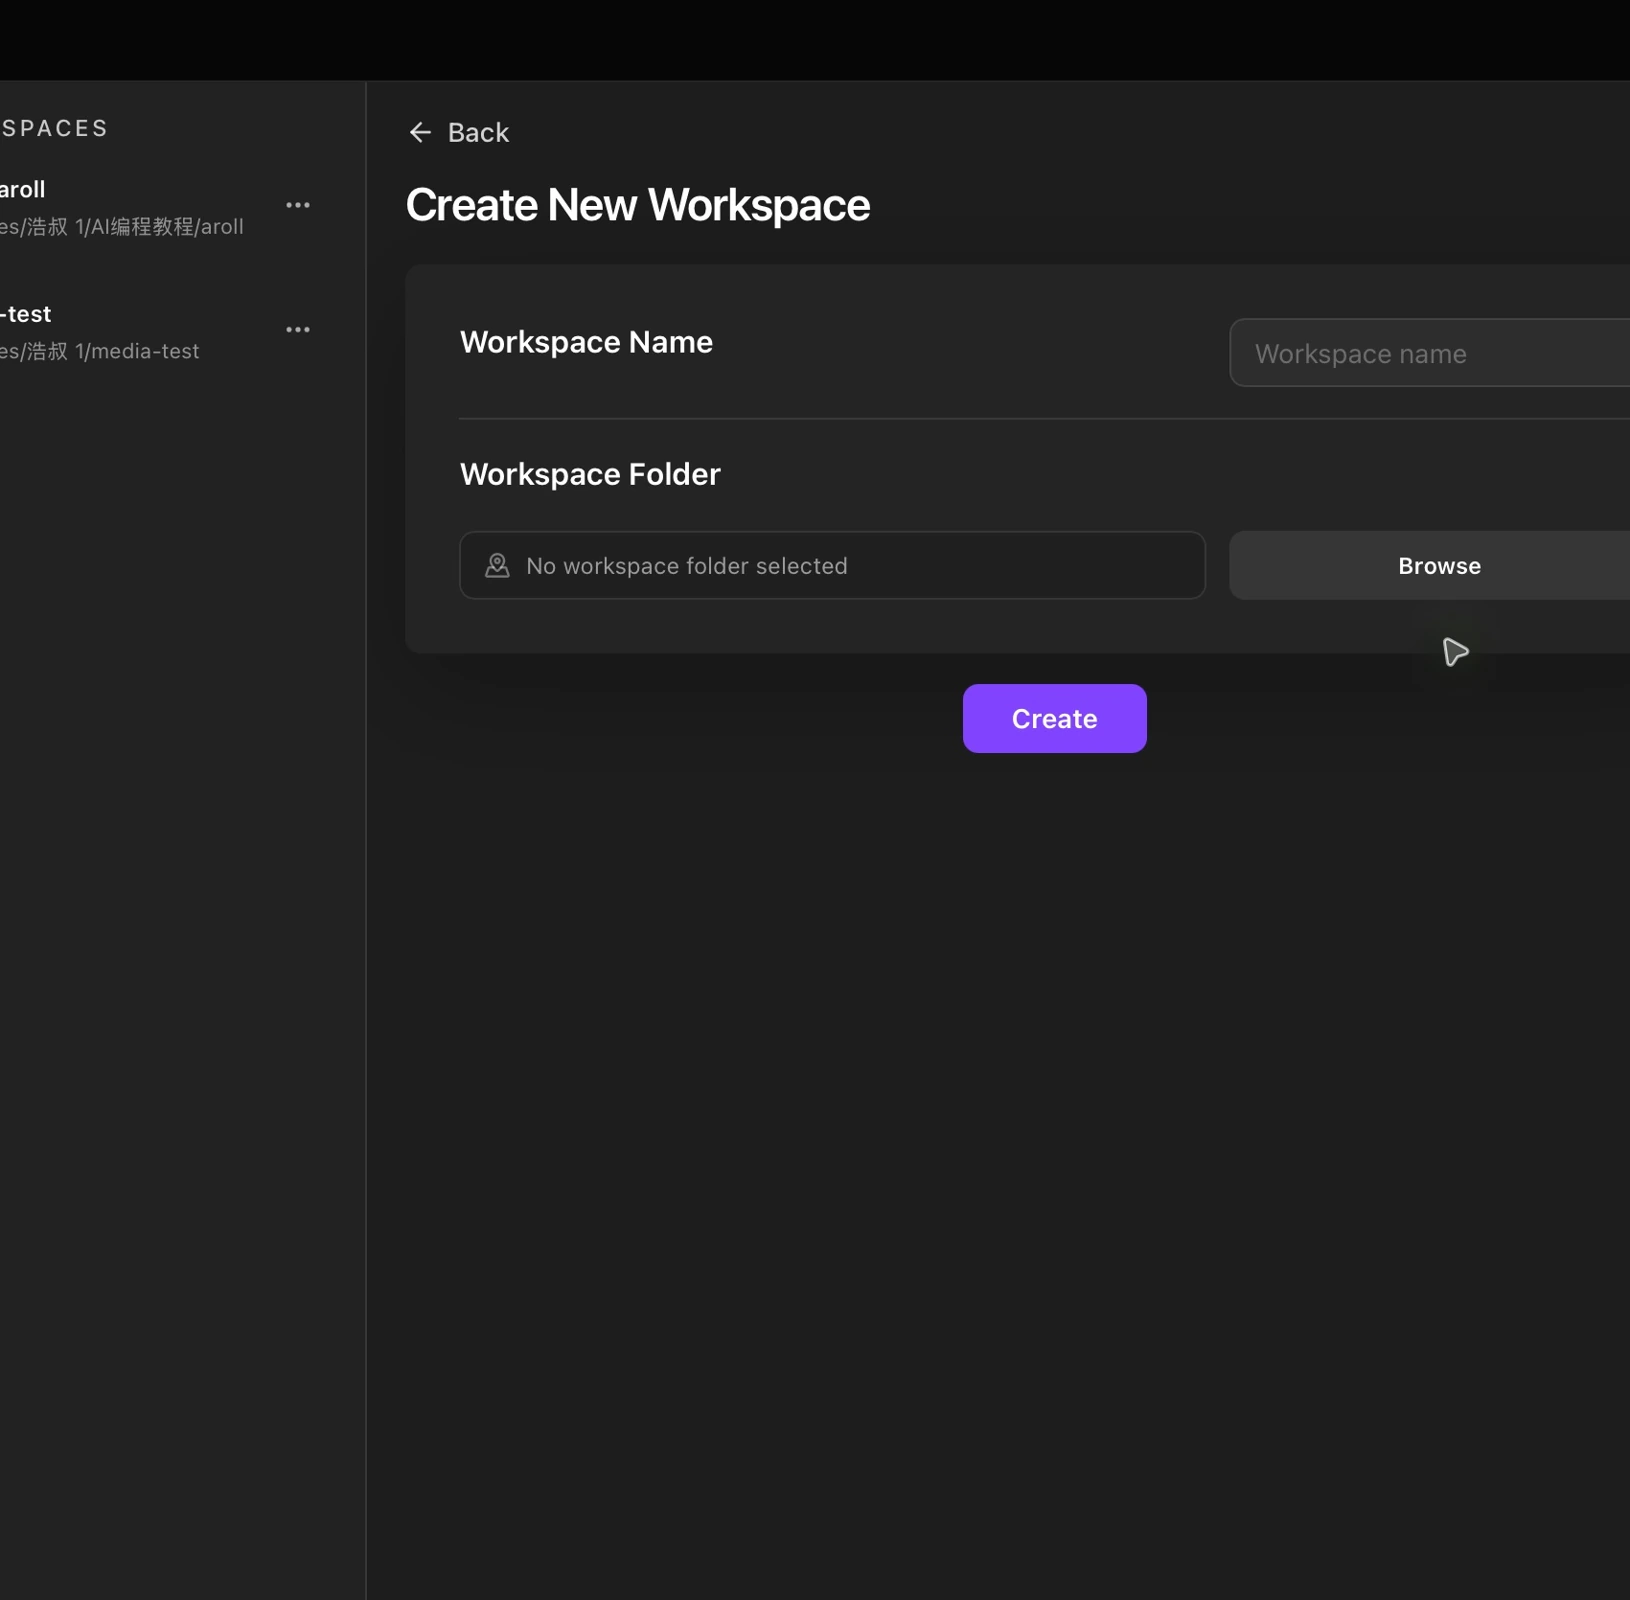Click the 'Workspace Name' label

586,342
